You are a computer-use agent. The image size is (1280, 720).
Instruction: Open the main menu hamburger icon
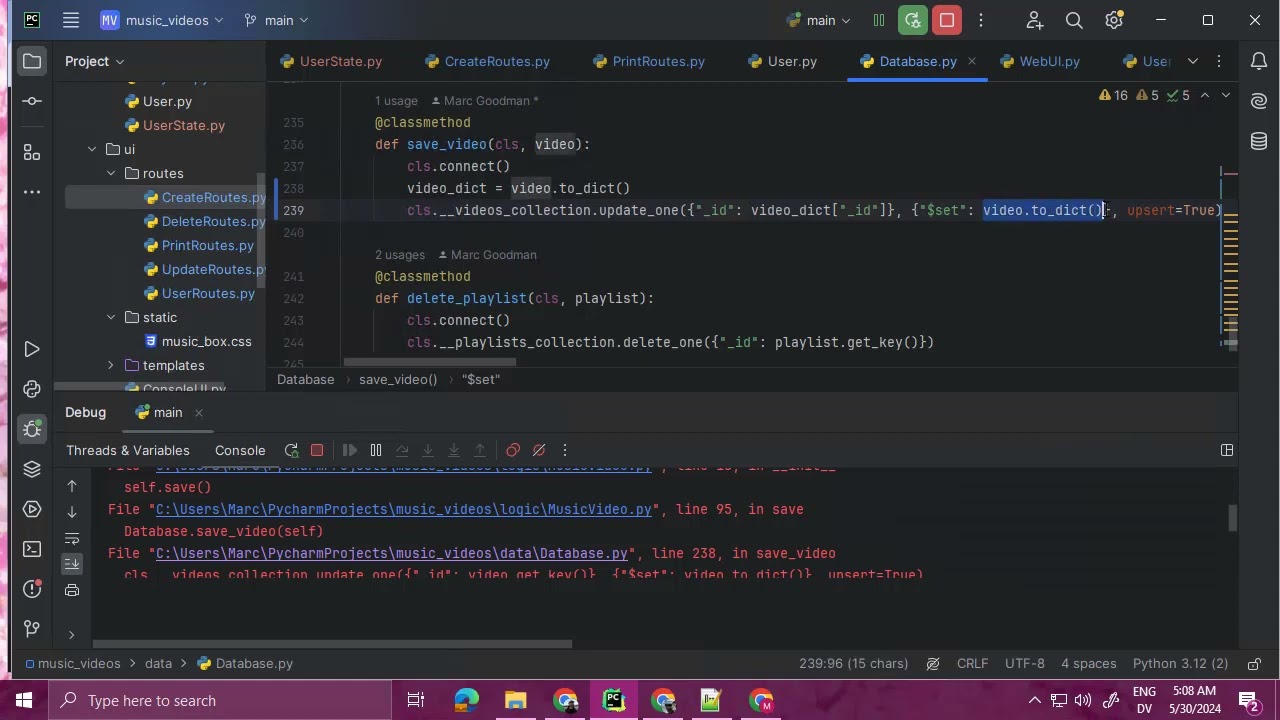pyautogui.click(x=70, y=20)
